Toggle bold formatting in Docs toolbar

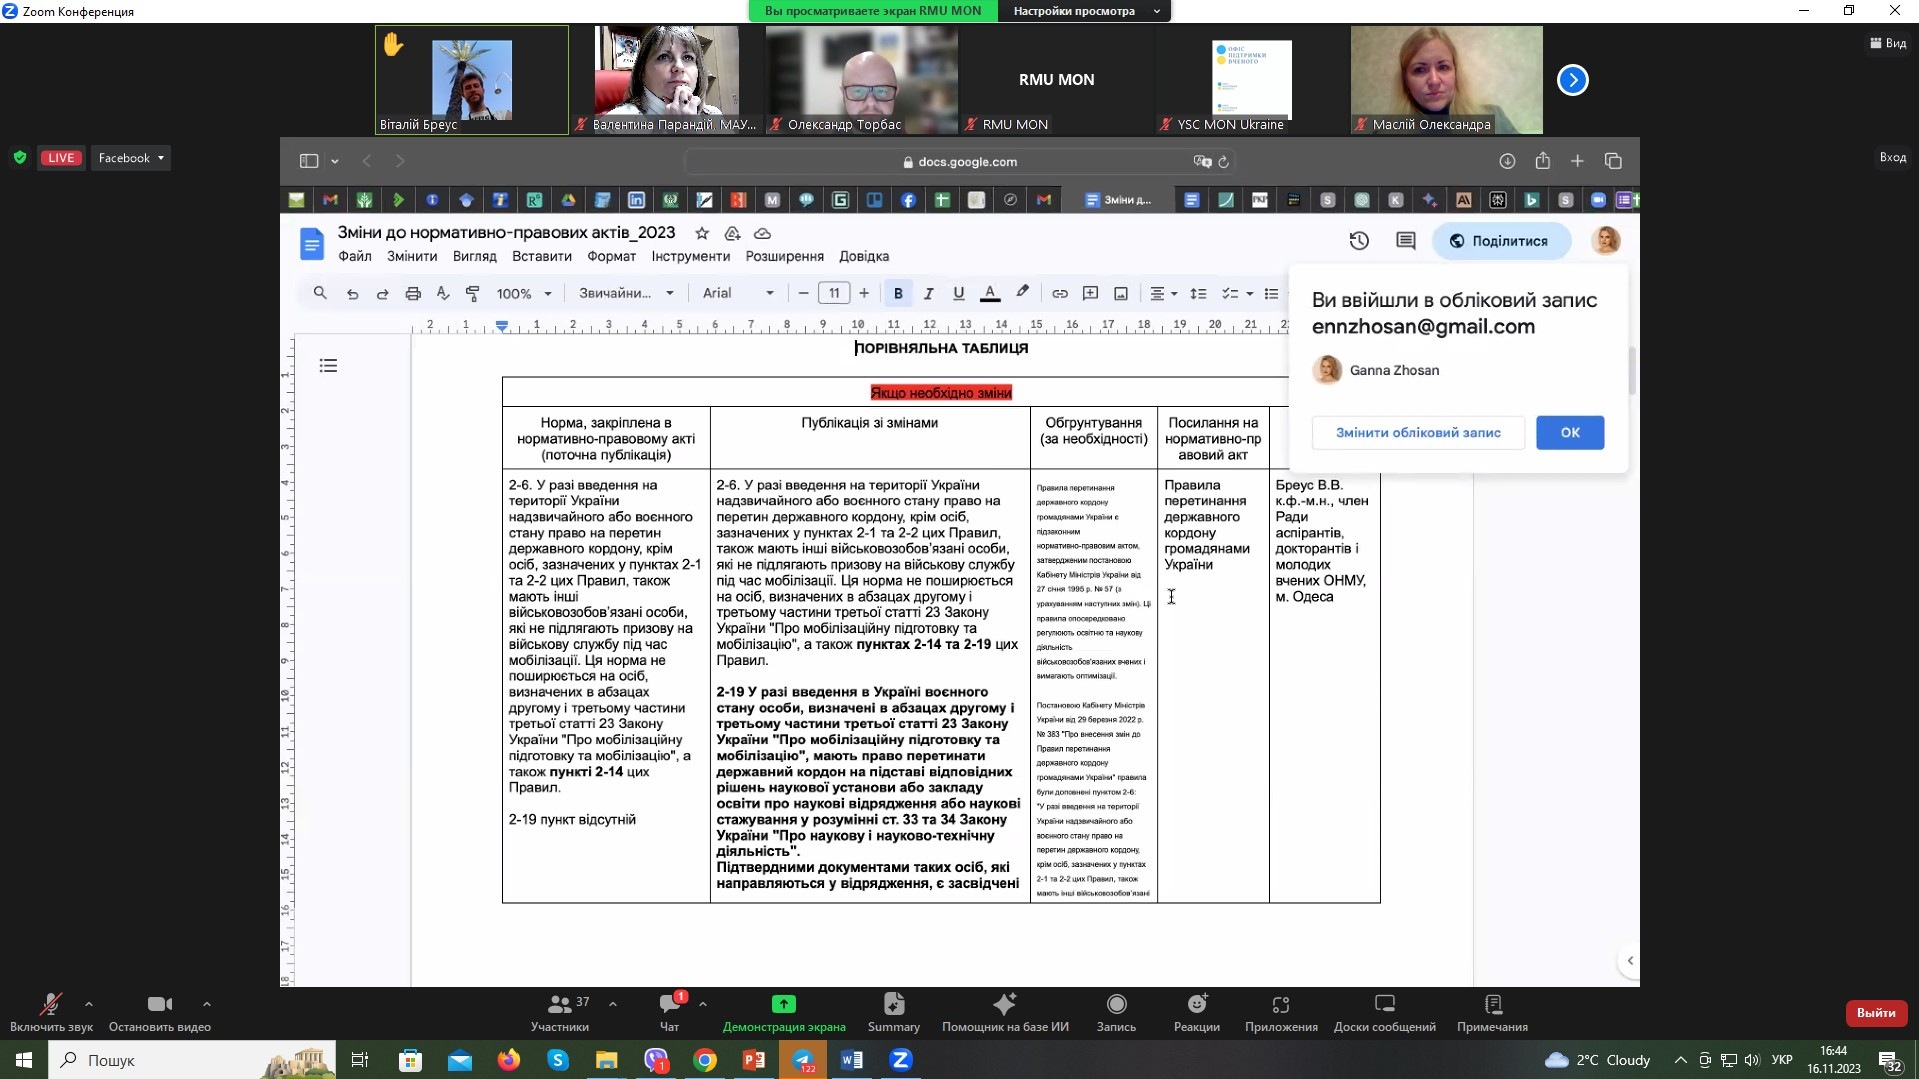pyautogui.click(x=898, y=293)
